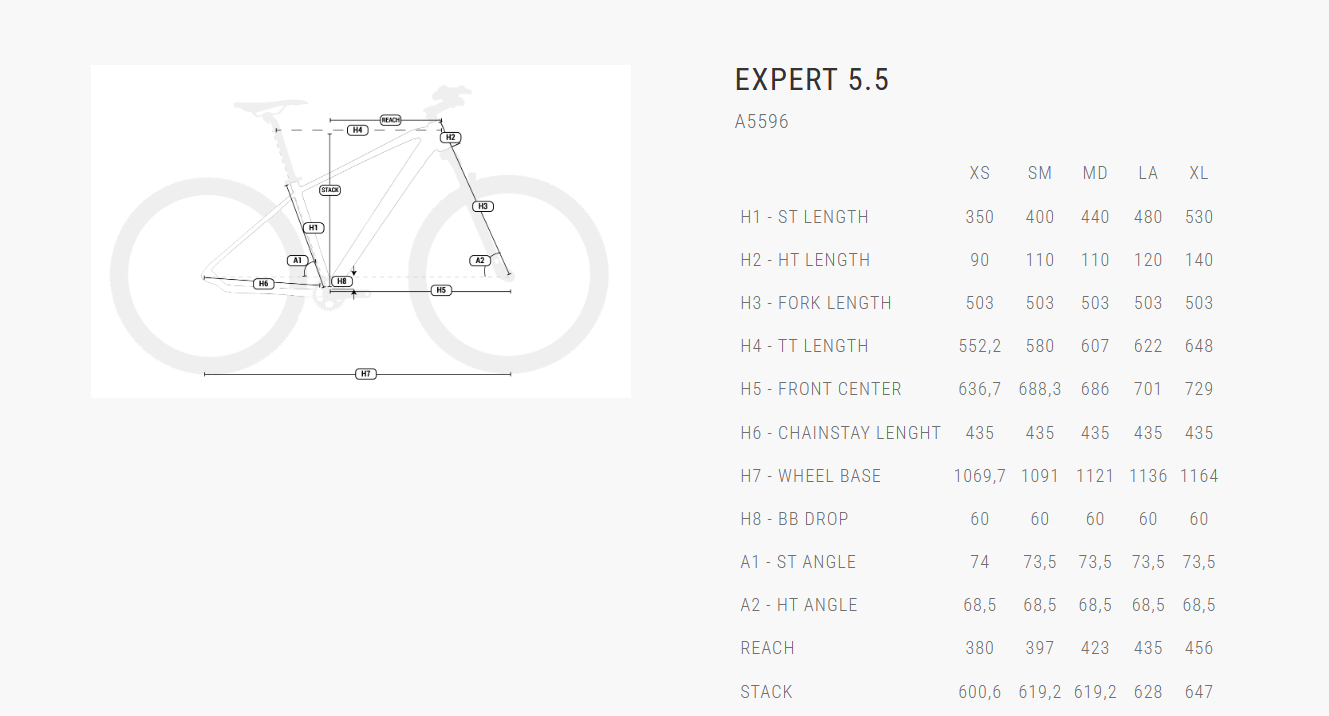Click the XL stack value 647
1329x716 pixels.
[1199, 692]
